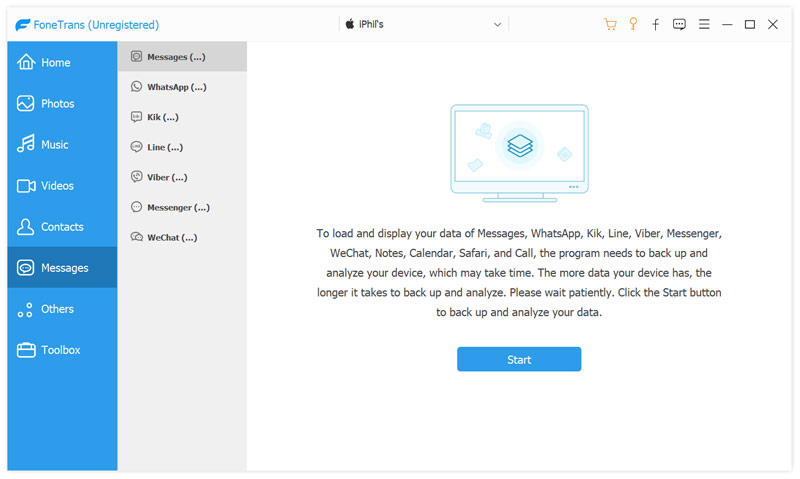This screenshot has width=800, height=479.
Task: Minimize the FoneTrans window
Action: 727,24
